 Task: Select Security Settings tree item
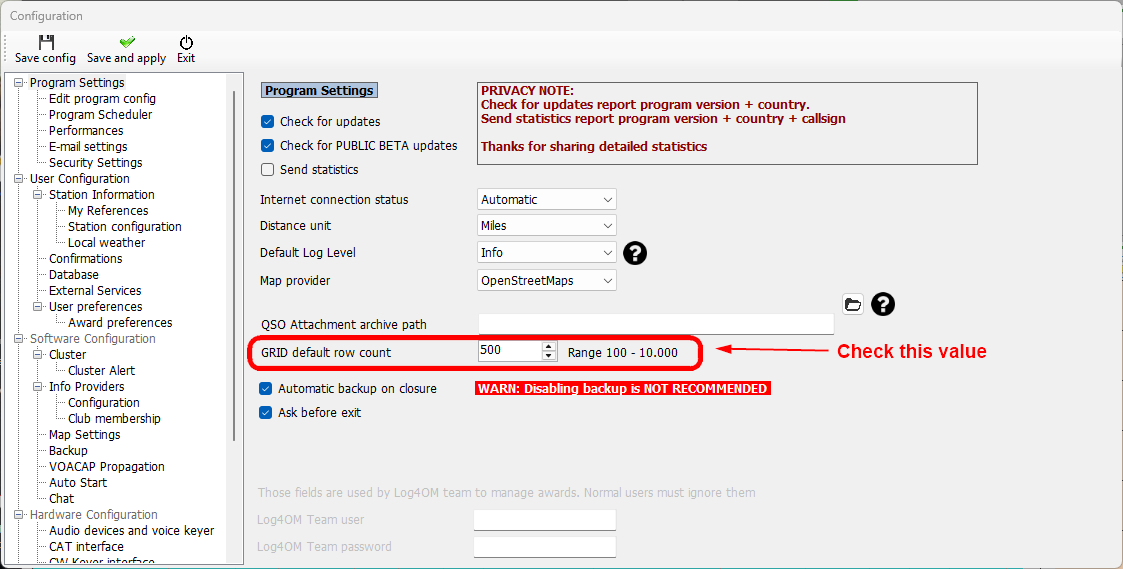click(x=95, y=163)
